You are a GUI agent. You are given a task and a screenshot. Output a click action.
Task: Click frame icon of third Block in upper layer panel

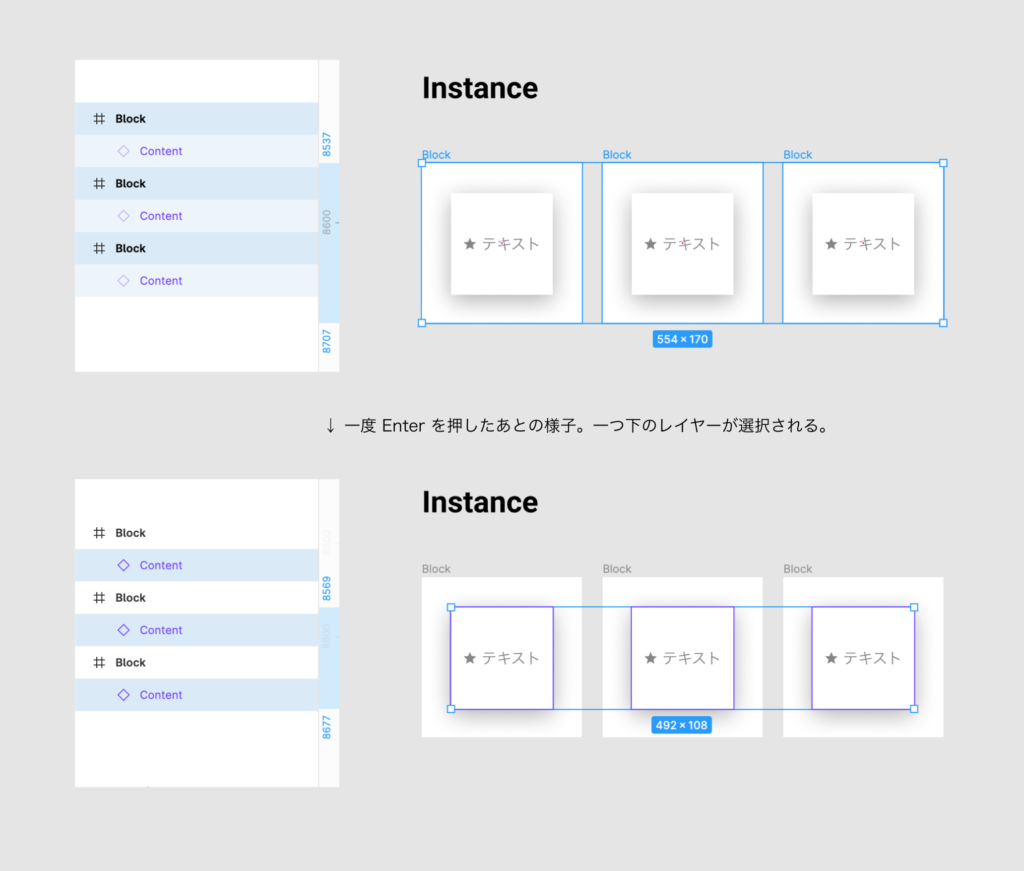99,248
